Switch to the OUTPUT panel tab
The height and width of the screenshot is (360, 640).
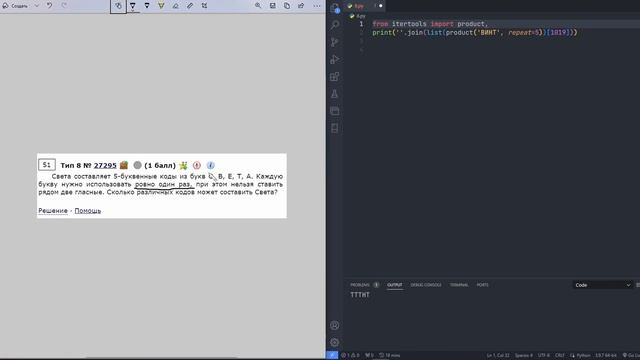point(395,285)
